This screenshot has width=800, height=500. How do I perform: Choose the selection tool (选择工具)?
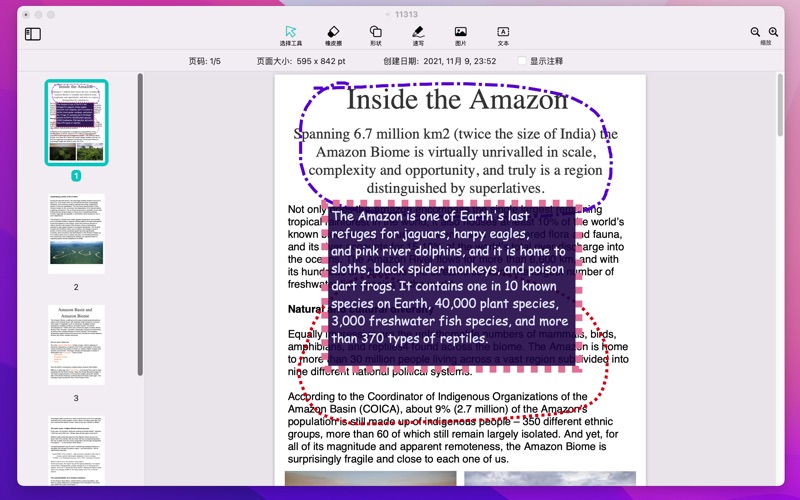point(291,36)
